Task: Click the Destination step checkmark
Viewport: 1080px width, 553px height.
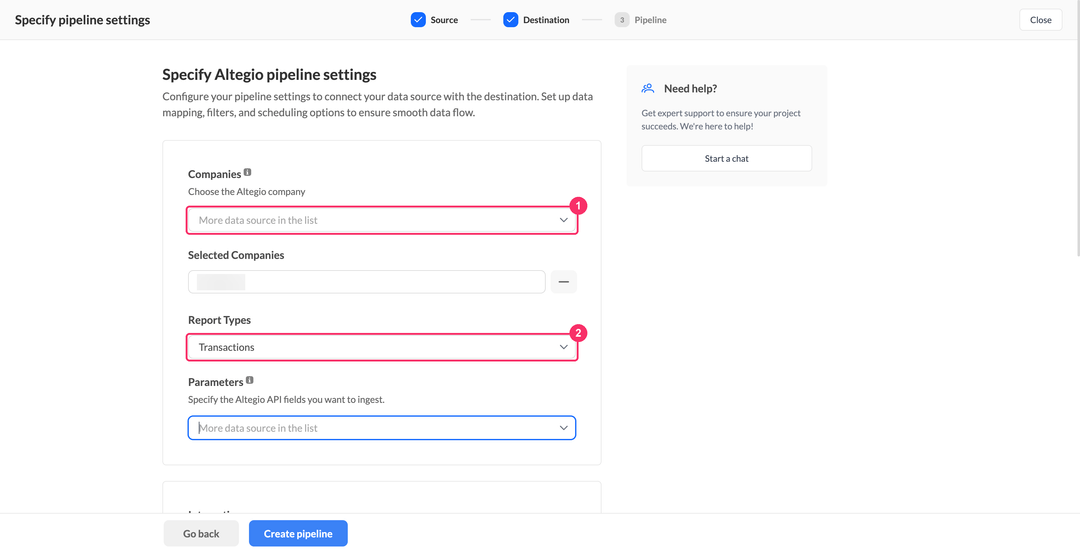Action: (x=510, y=20)
